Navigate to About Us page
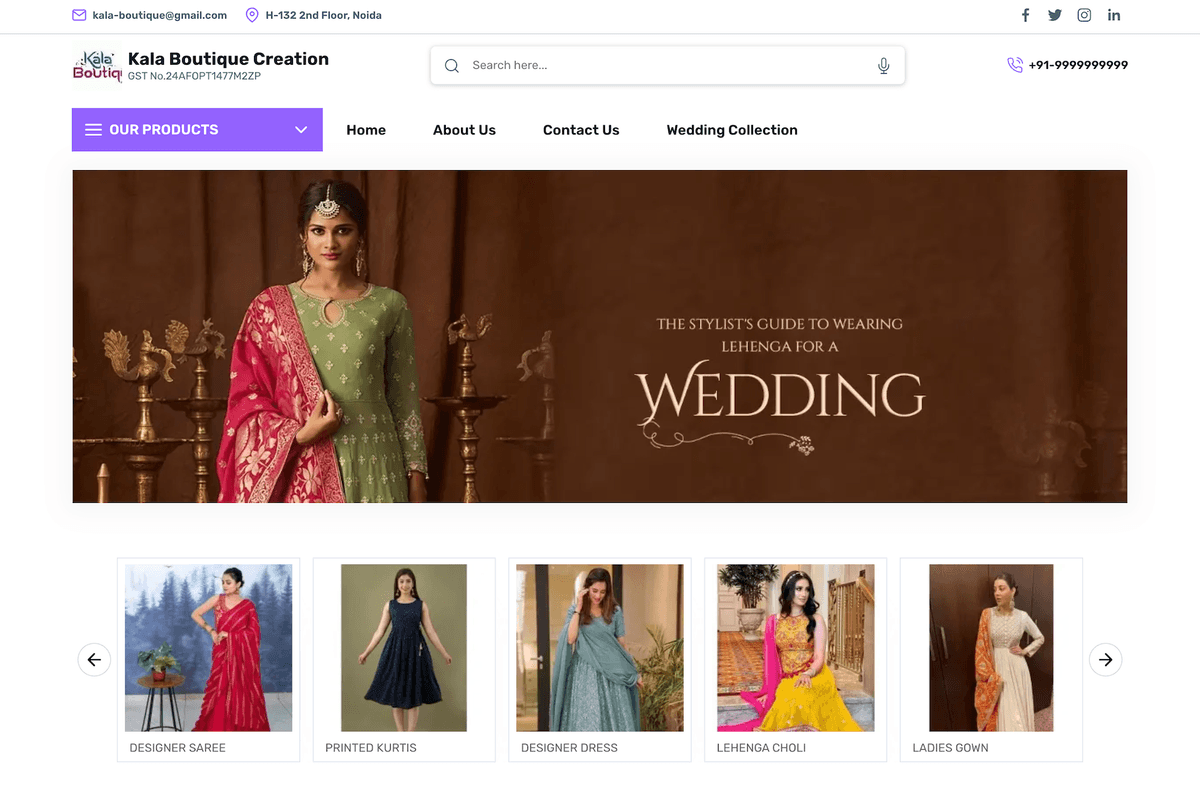 pos(464,130)
